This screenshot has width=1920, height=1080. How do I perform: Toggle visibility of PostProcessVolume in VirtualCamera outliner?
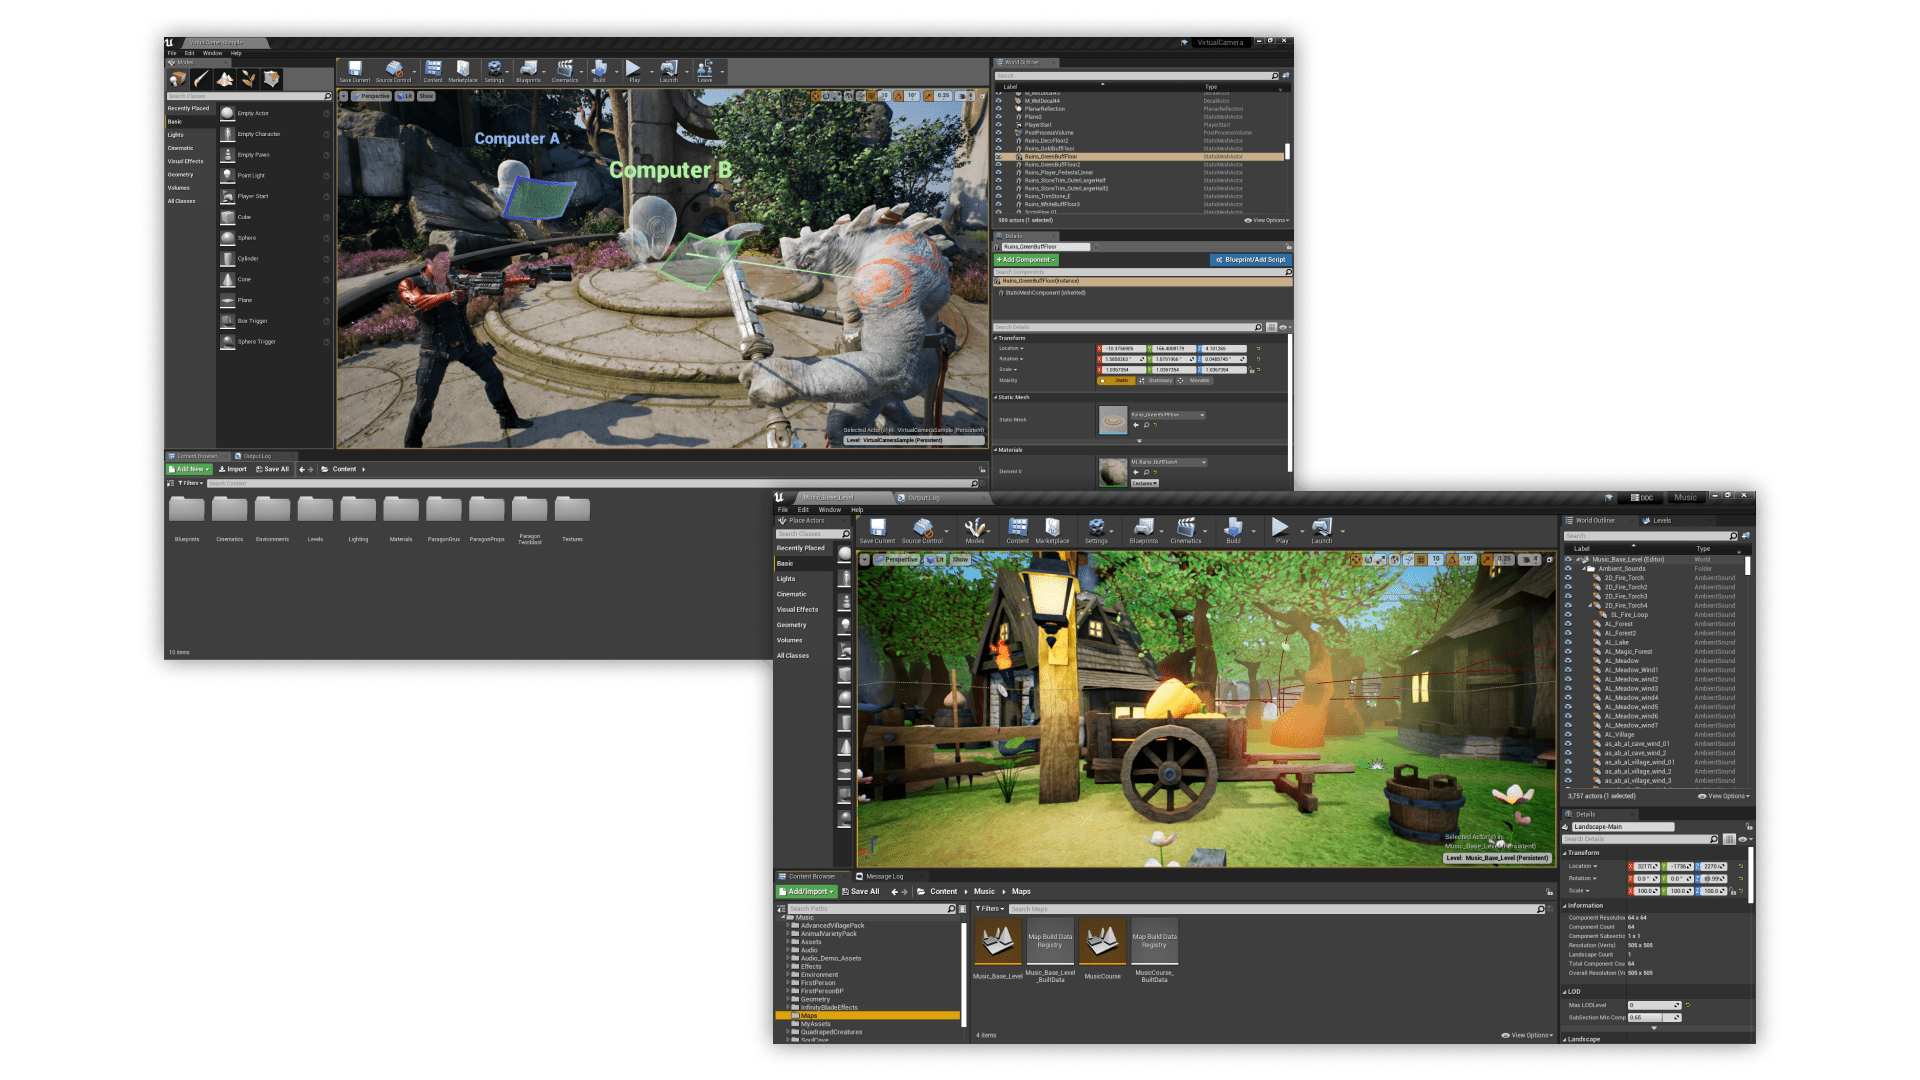pos(998,133)
